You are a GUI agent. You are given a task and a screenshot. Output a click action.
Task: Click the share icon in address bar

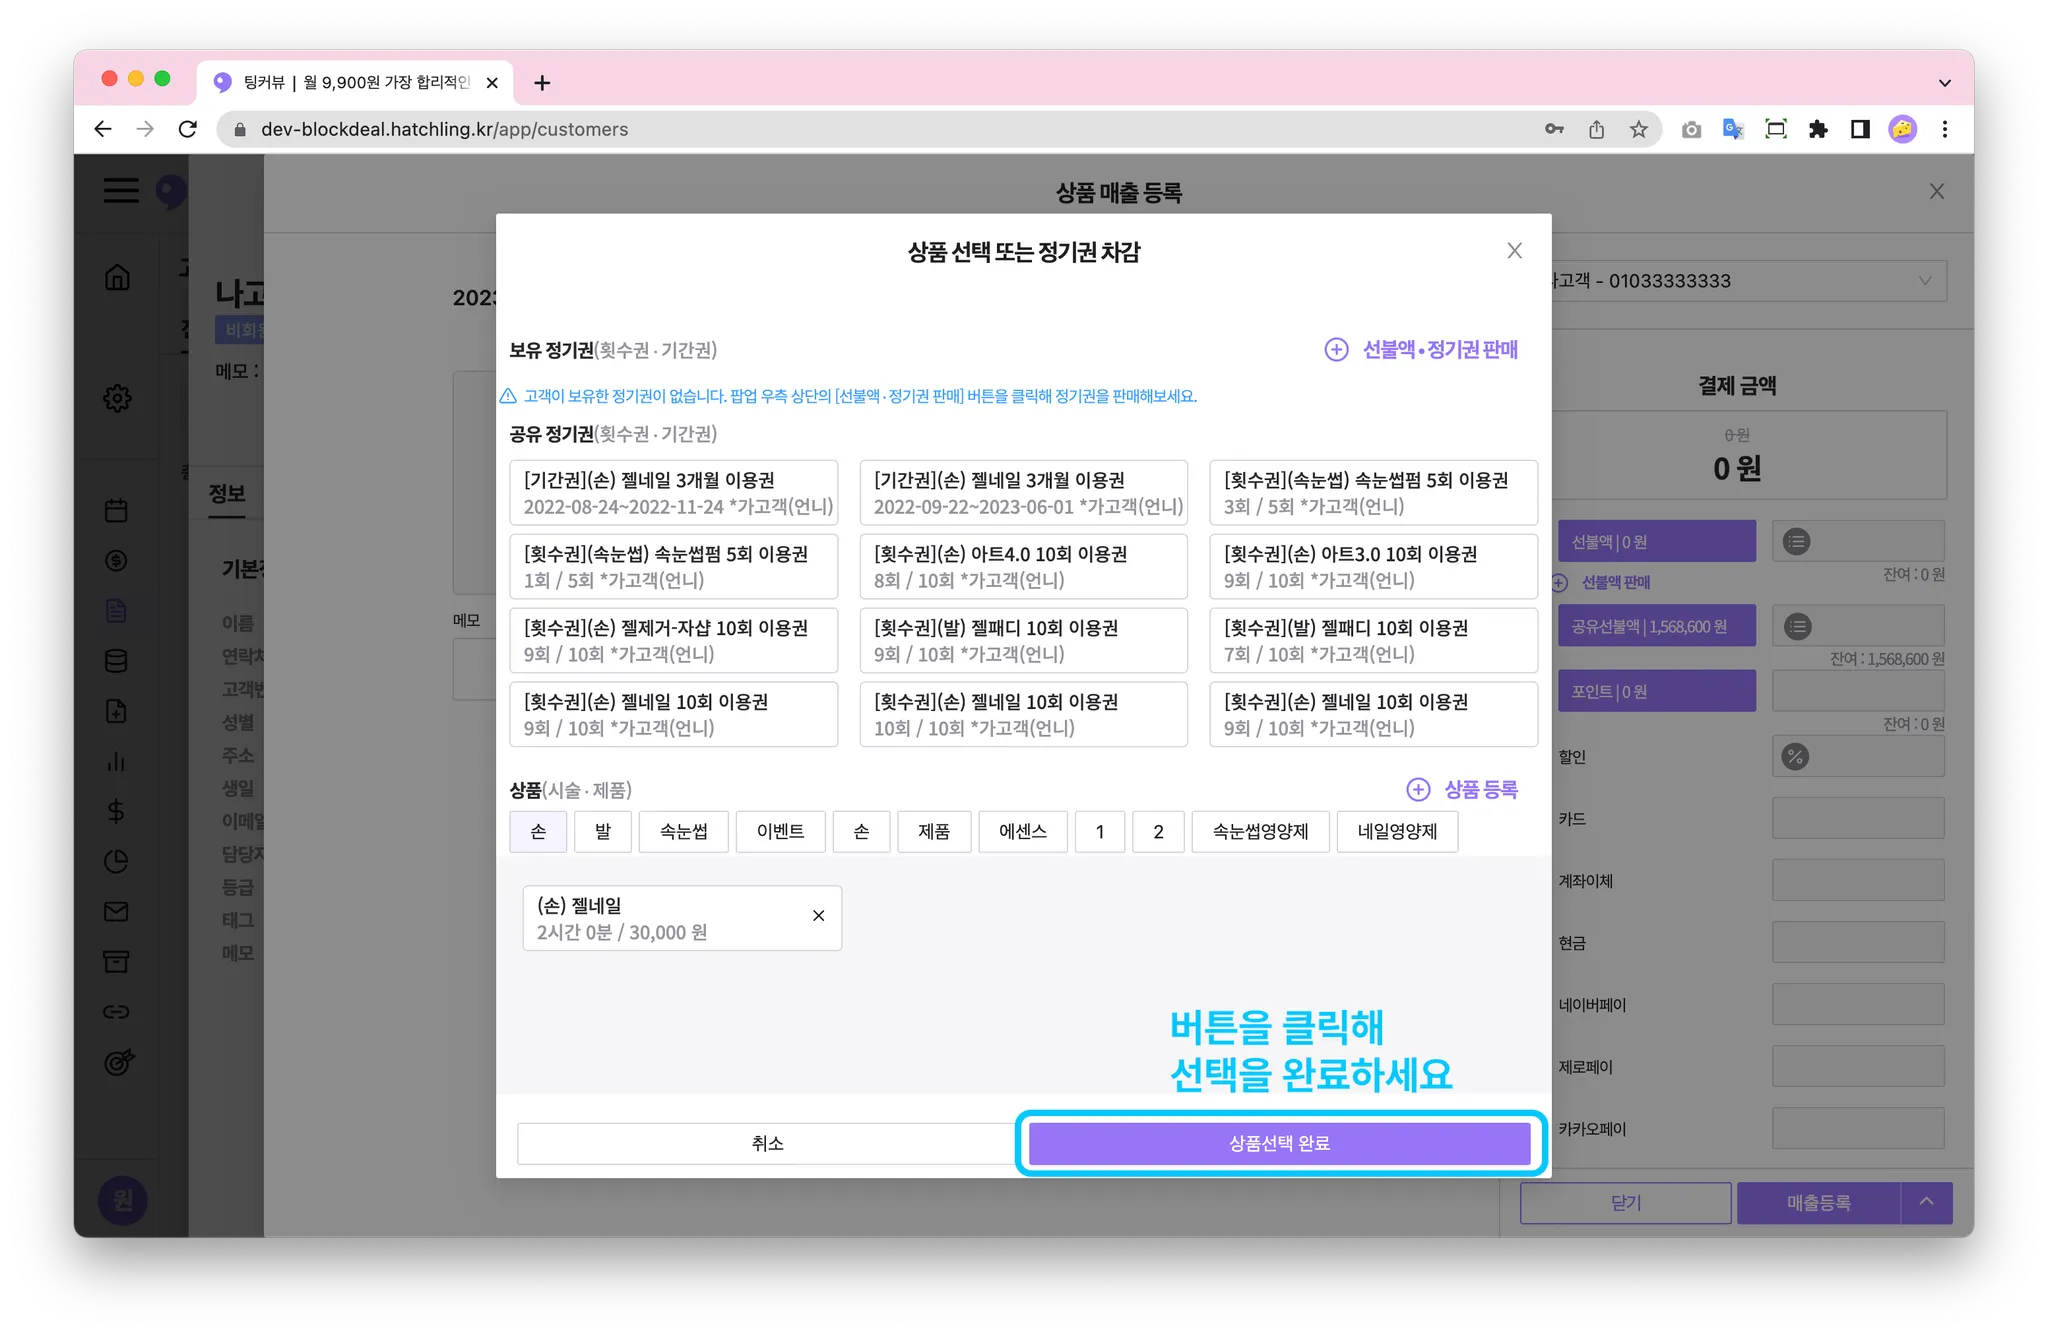[1596, 129]
